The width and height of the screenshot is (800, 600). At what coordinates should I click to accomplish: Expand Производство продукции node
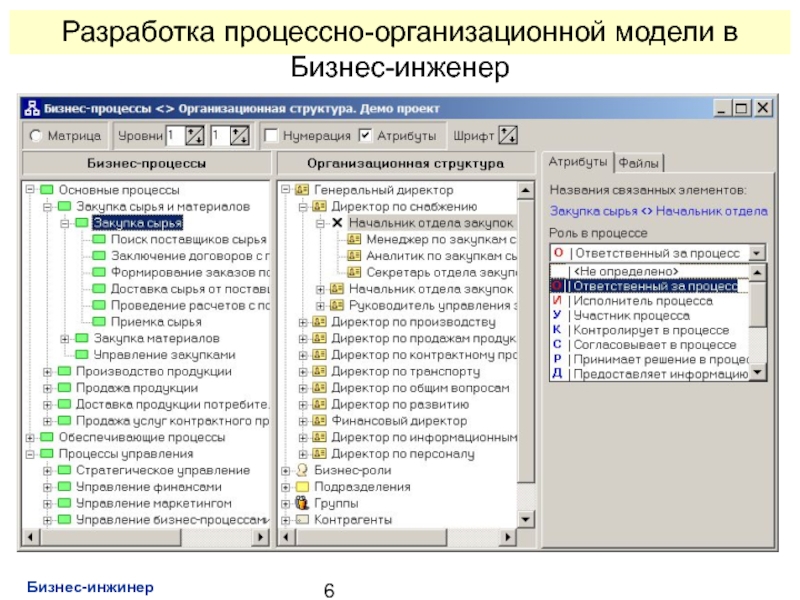click(x=47, y=371)
